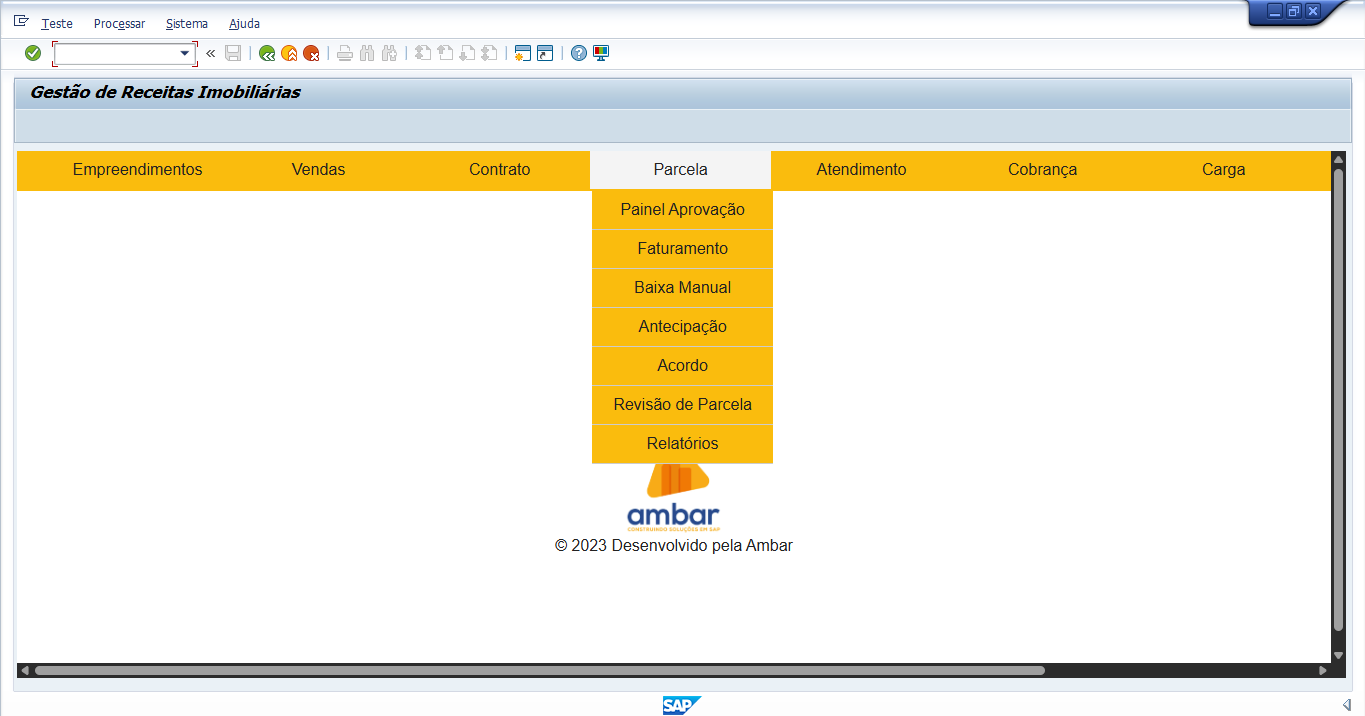Open Help with the question mark icon
Image resolution: width=1365 pixels, height=716 pixels.
(x=579, y=53)
